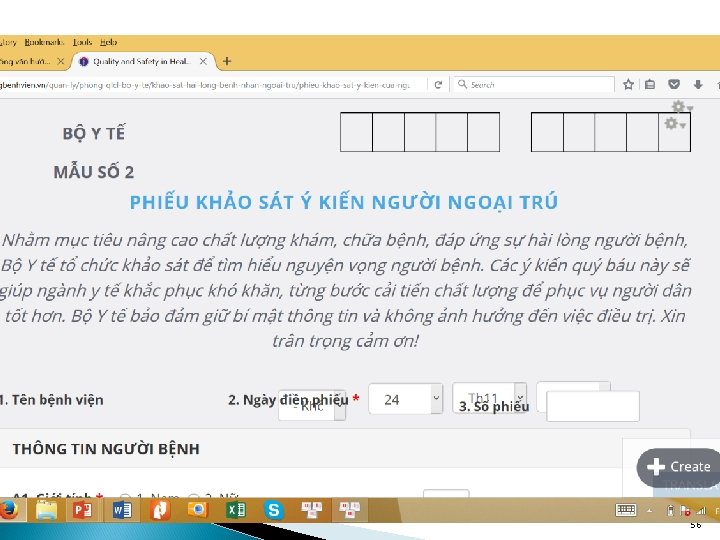Click the network signal icon in the tray
This screenshot has height=540, width=720.
(x=701, y=510)
